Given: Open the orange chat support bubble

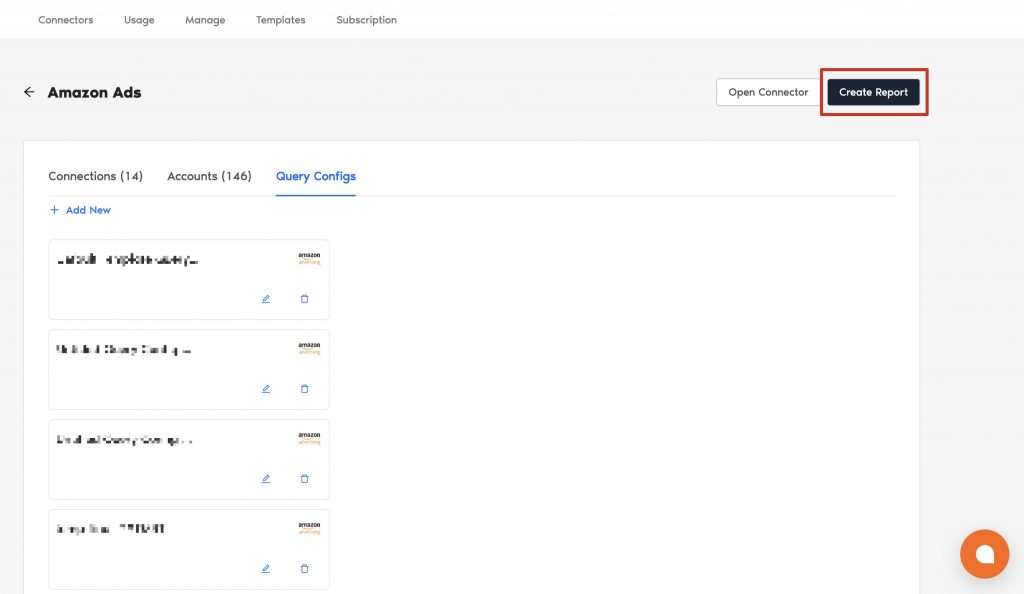Looking at the screenshot, I should [984, 554].
